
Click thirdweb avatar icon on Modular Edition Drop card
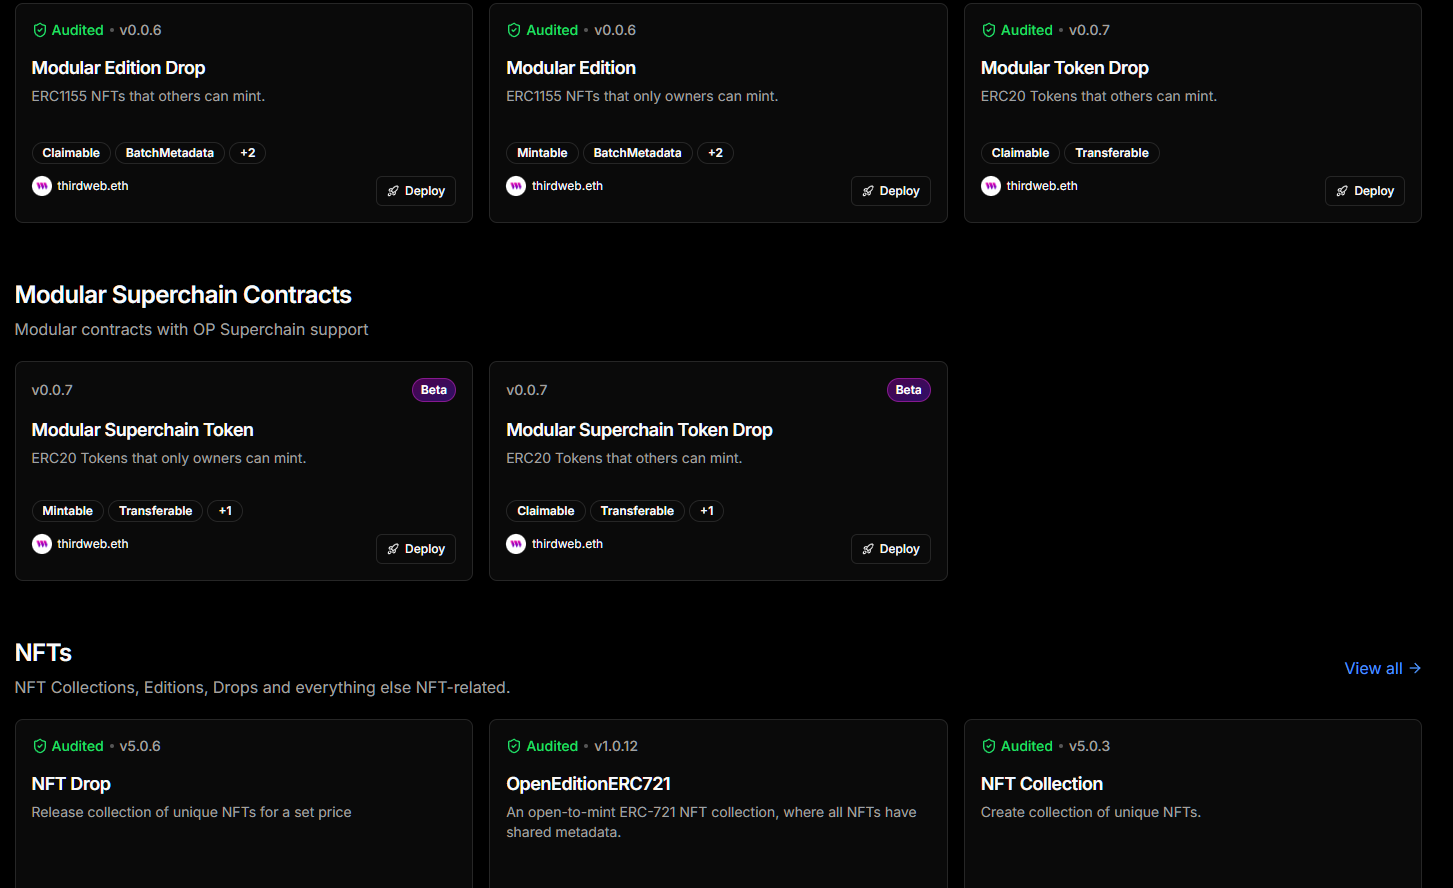(41, 186)
